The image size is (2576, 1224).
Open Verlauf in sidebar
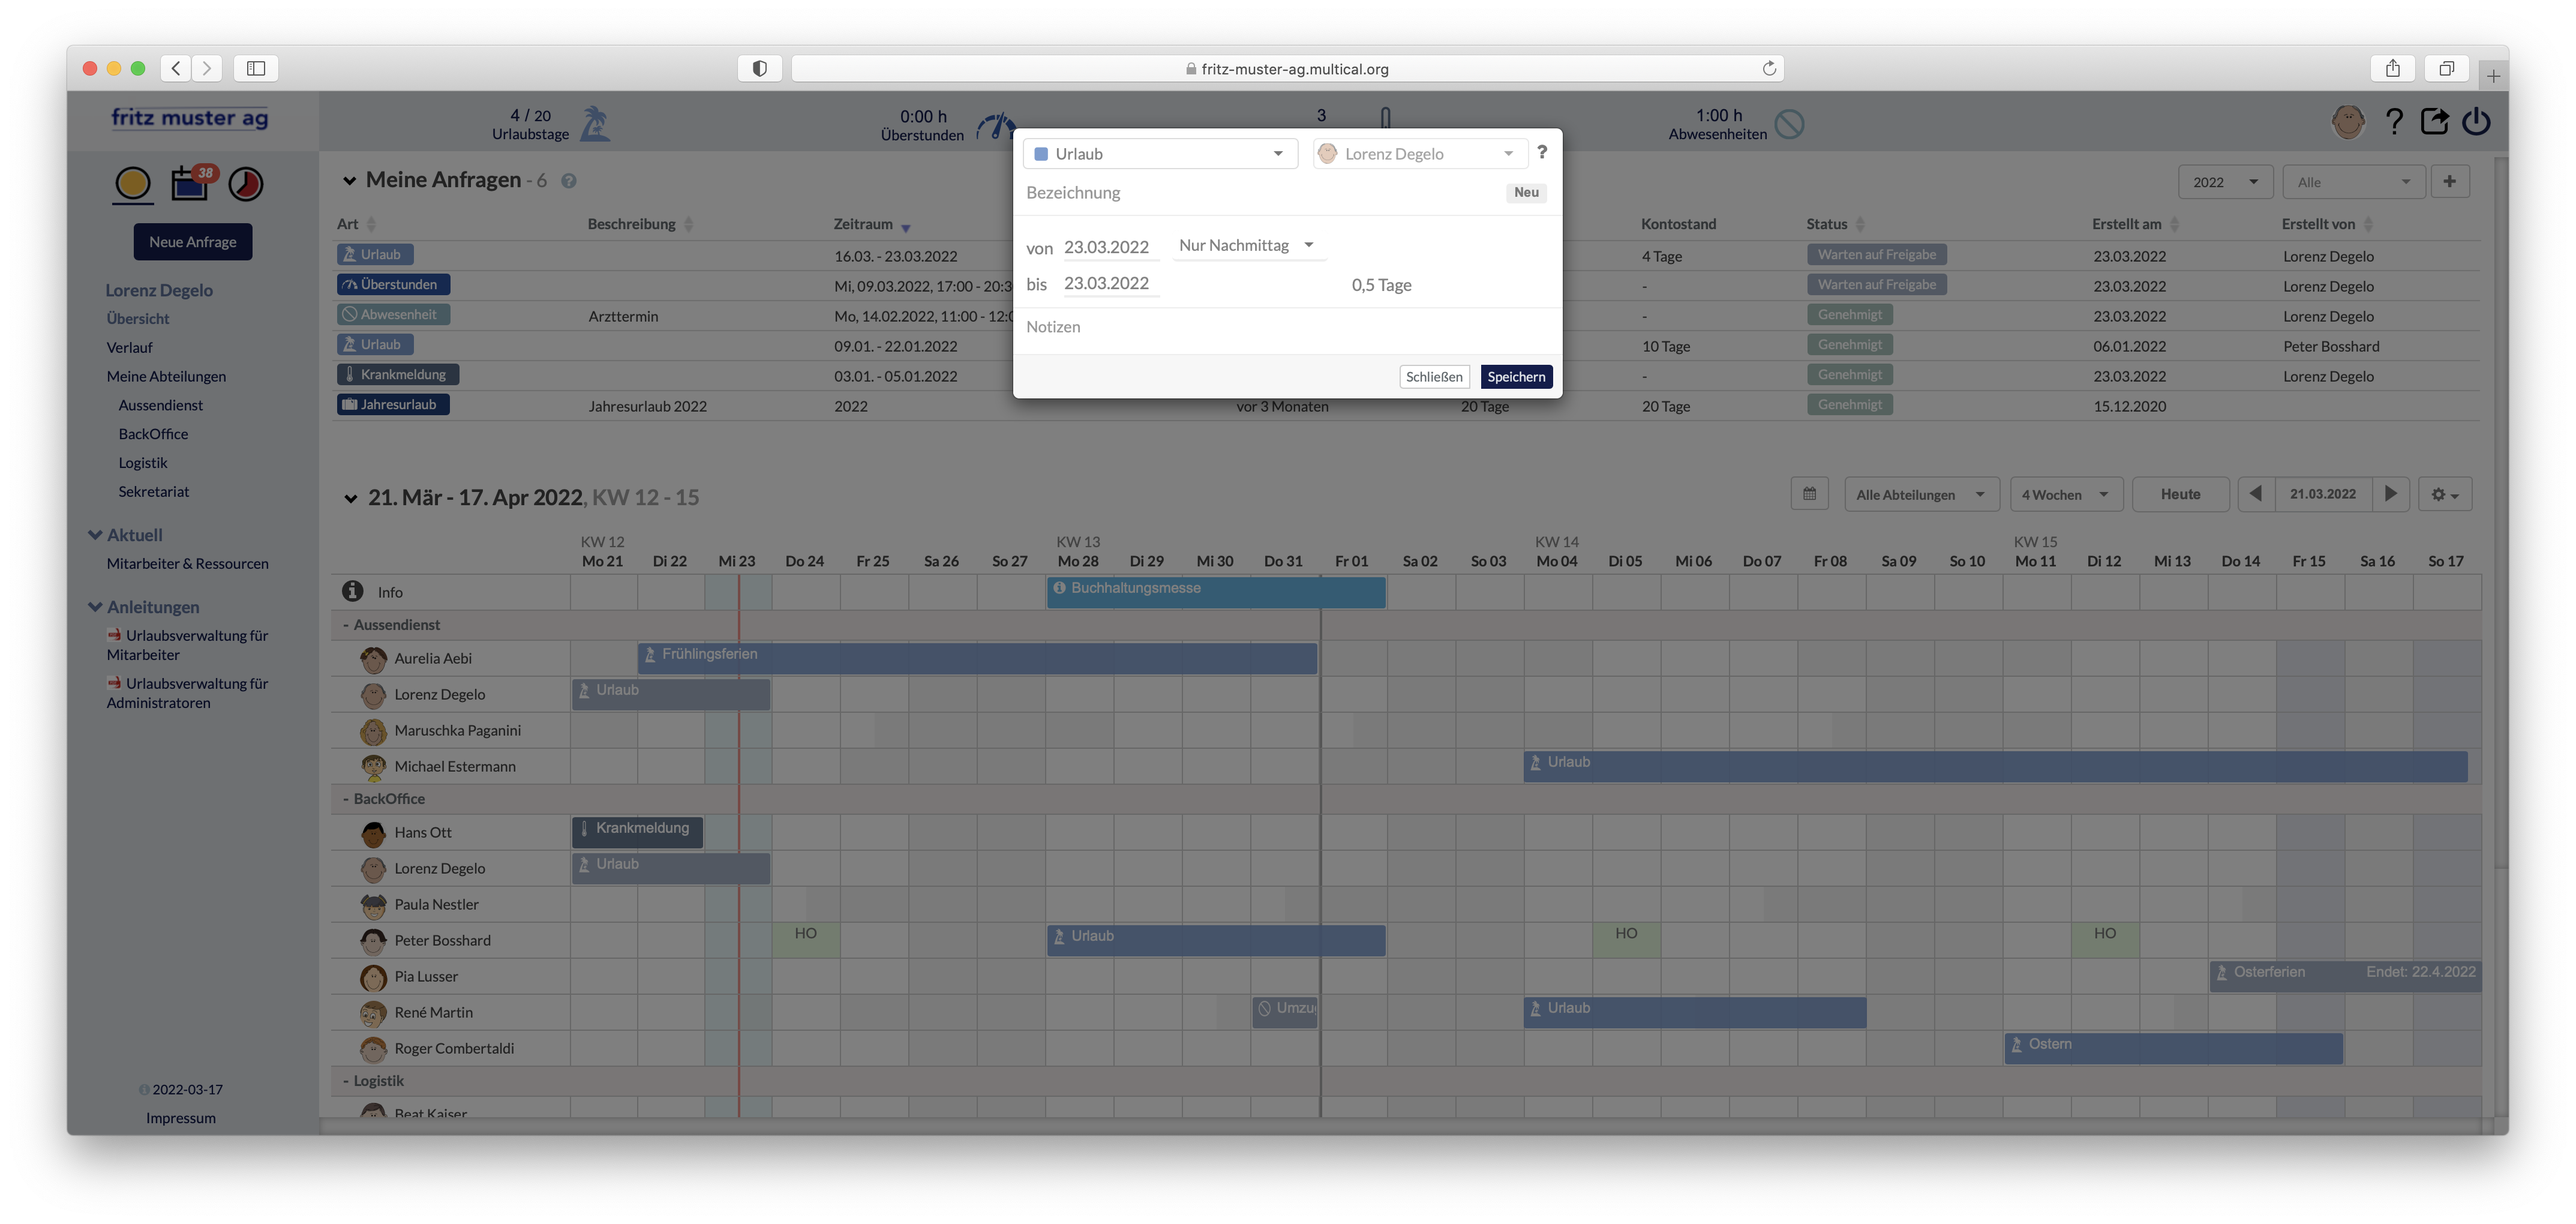pyautogui.click(x=130, y=347)
